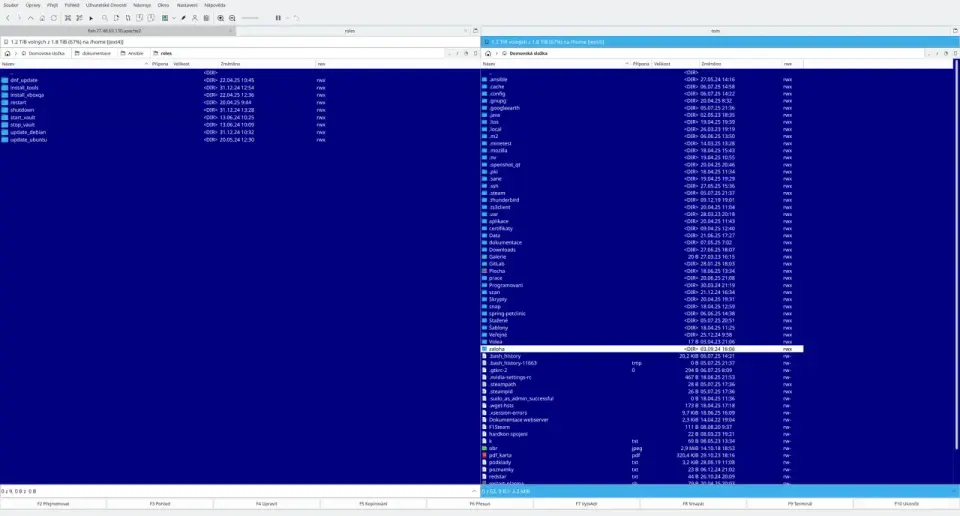
Task: Click the green square toolbar icon
Action: coord(165,18)
